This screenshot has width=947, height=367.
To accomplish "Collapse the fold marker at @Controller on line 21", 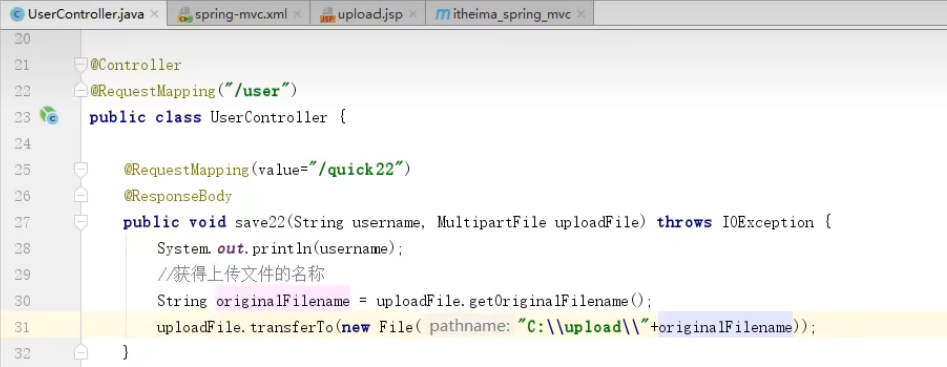I will pyautogui.click(x=80, y=65).
